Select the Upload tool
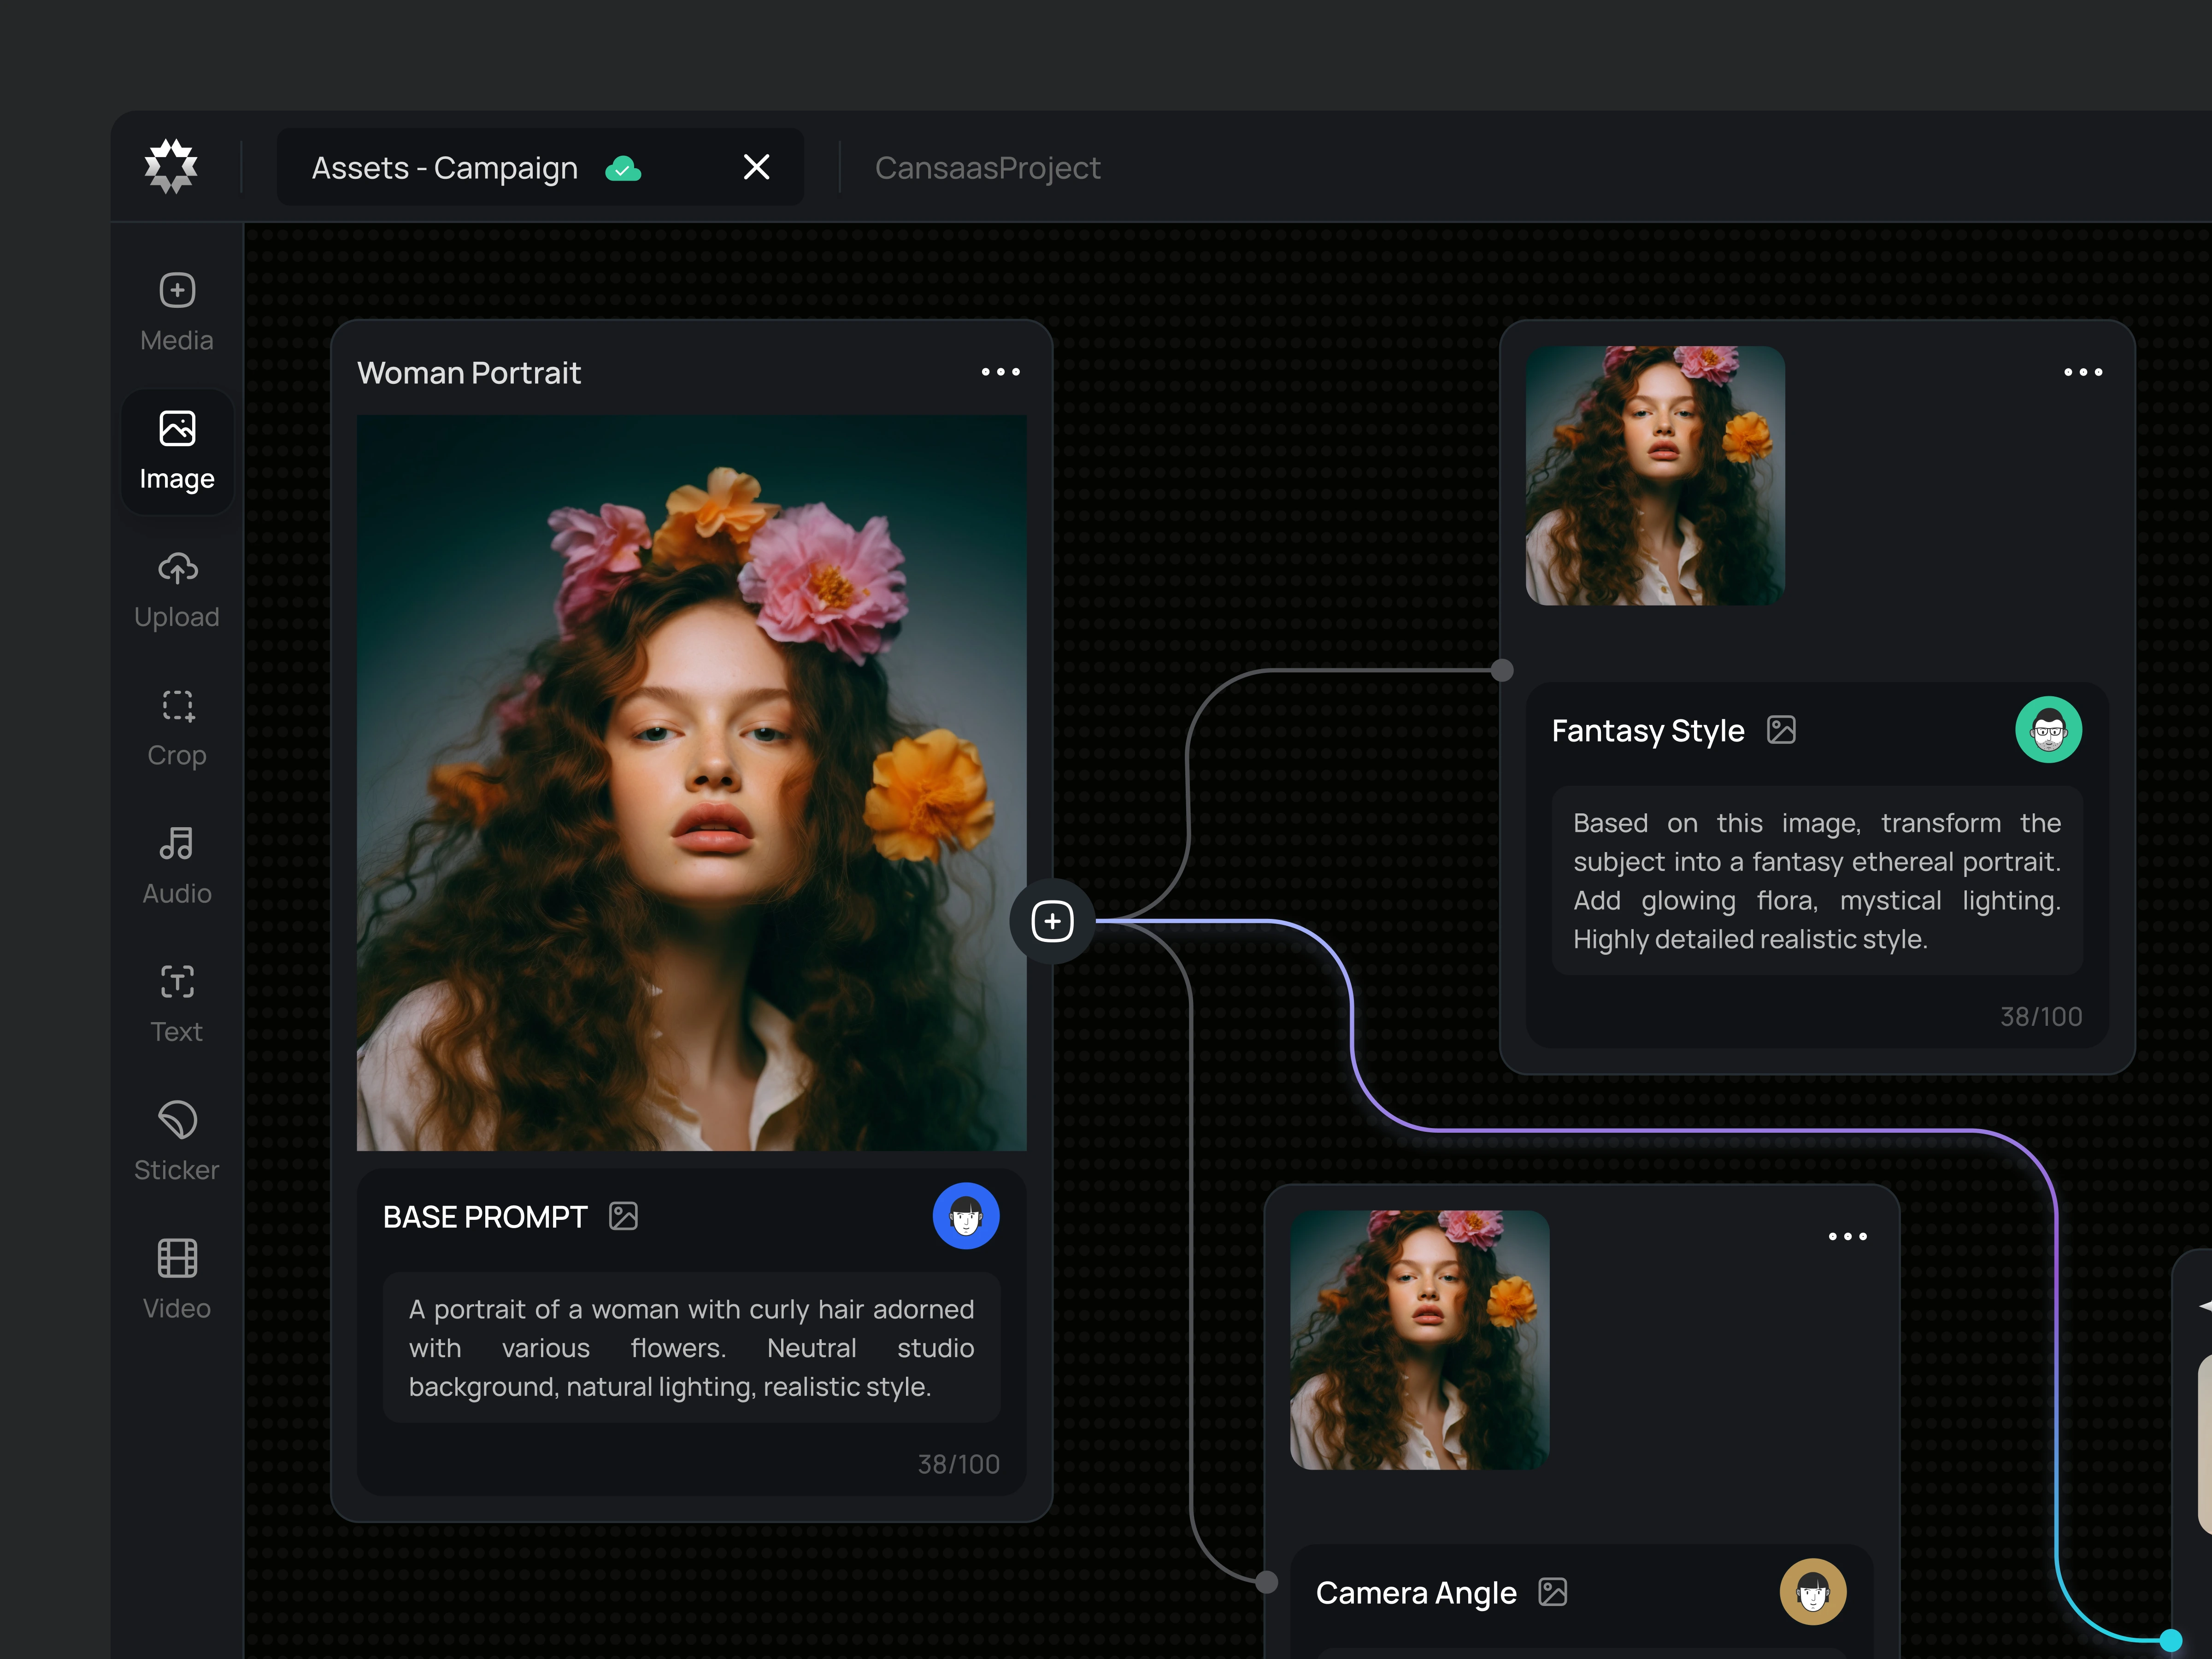Image resolution: width=2212 pixels, height=1659 pixels. pyautogui.click(x=177, y=589)
